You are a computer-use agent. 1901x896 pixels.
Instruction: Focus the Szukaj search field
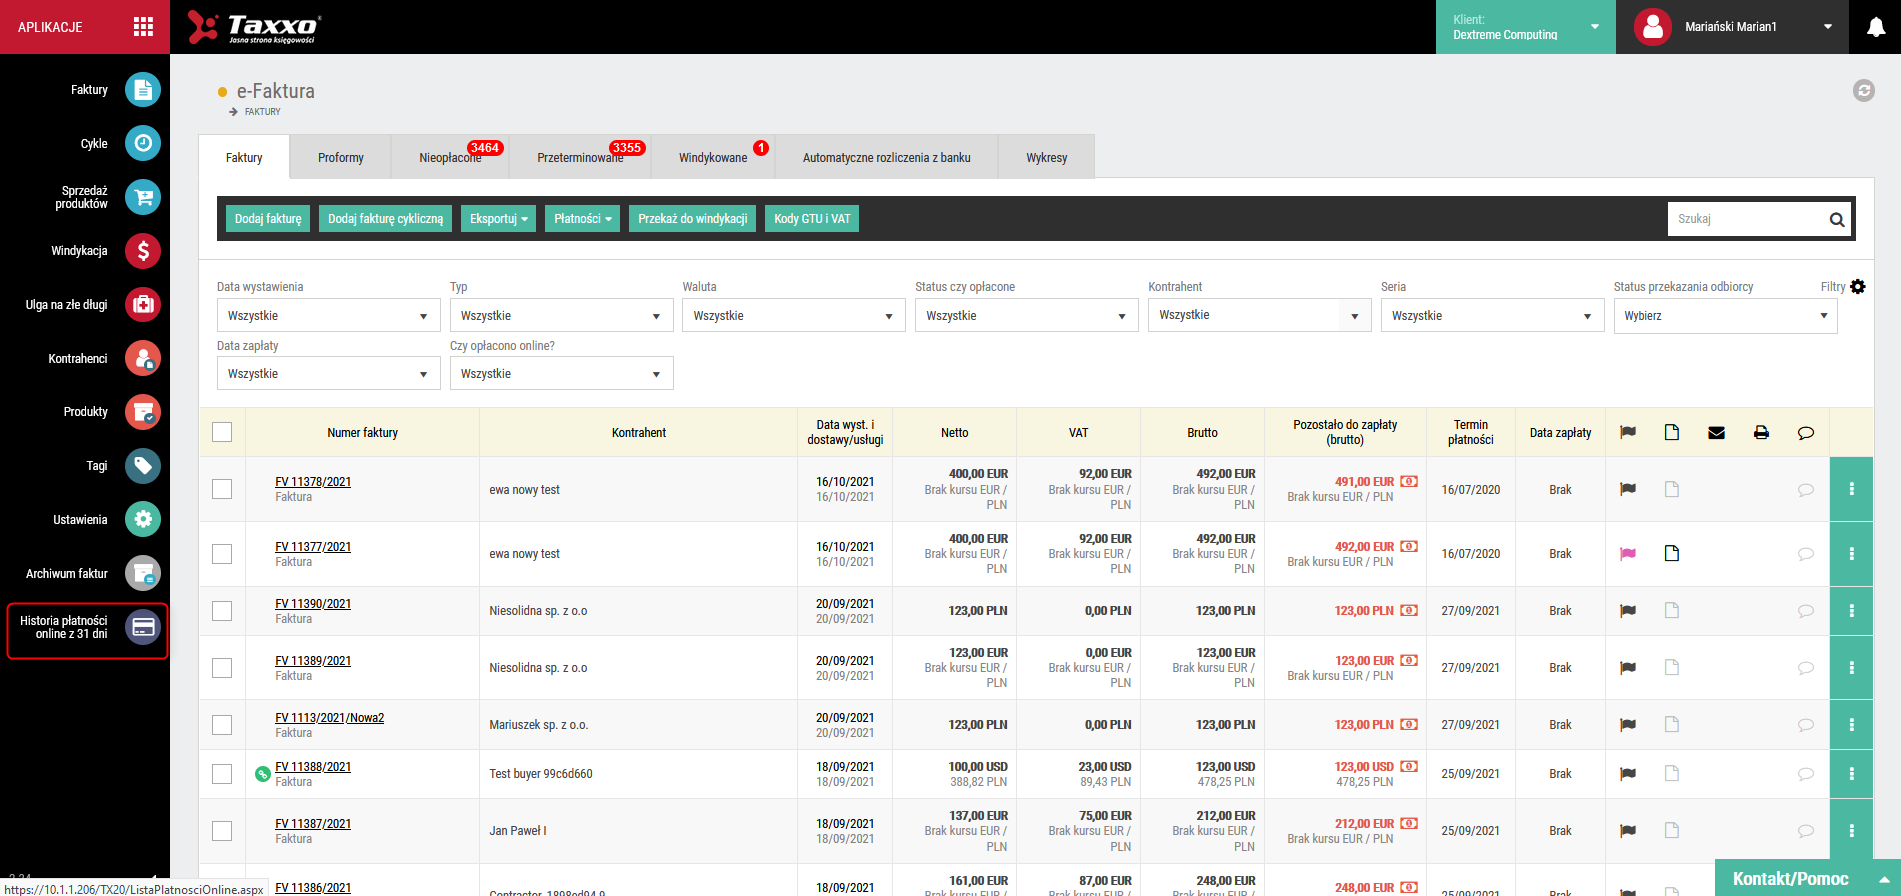(x=1747, y=219)
